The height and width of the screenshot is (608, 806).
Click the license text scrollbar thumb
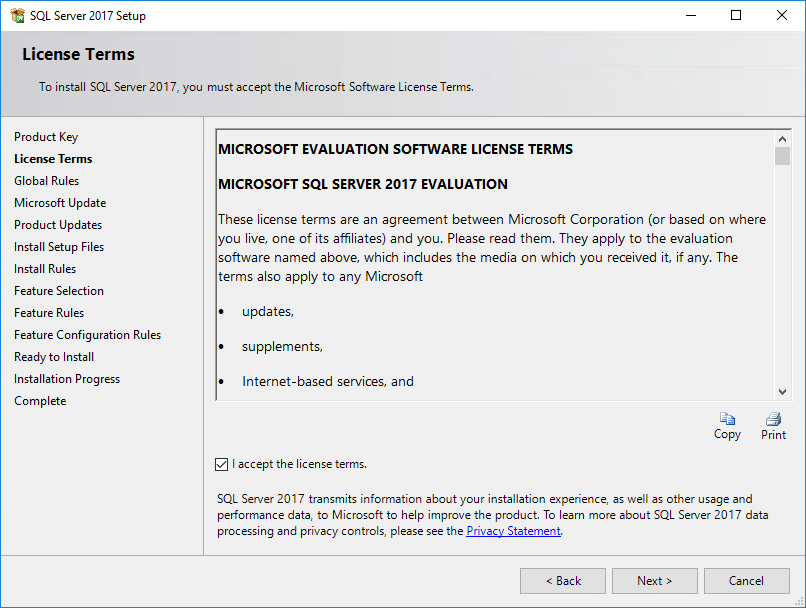click(782, 156)
